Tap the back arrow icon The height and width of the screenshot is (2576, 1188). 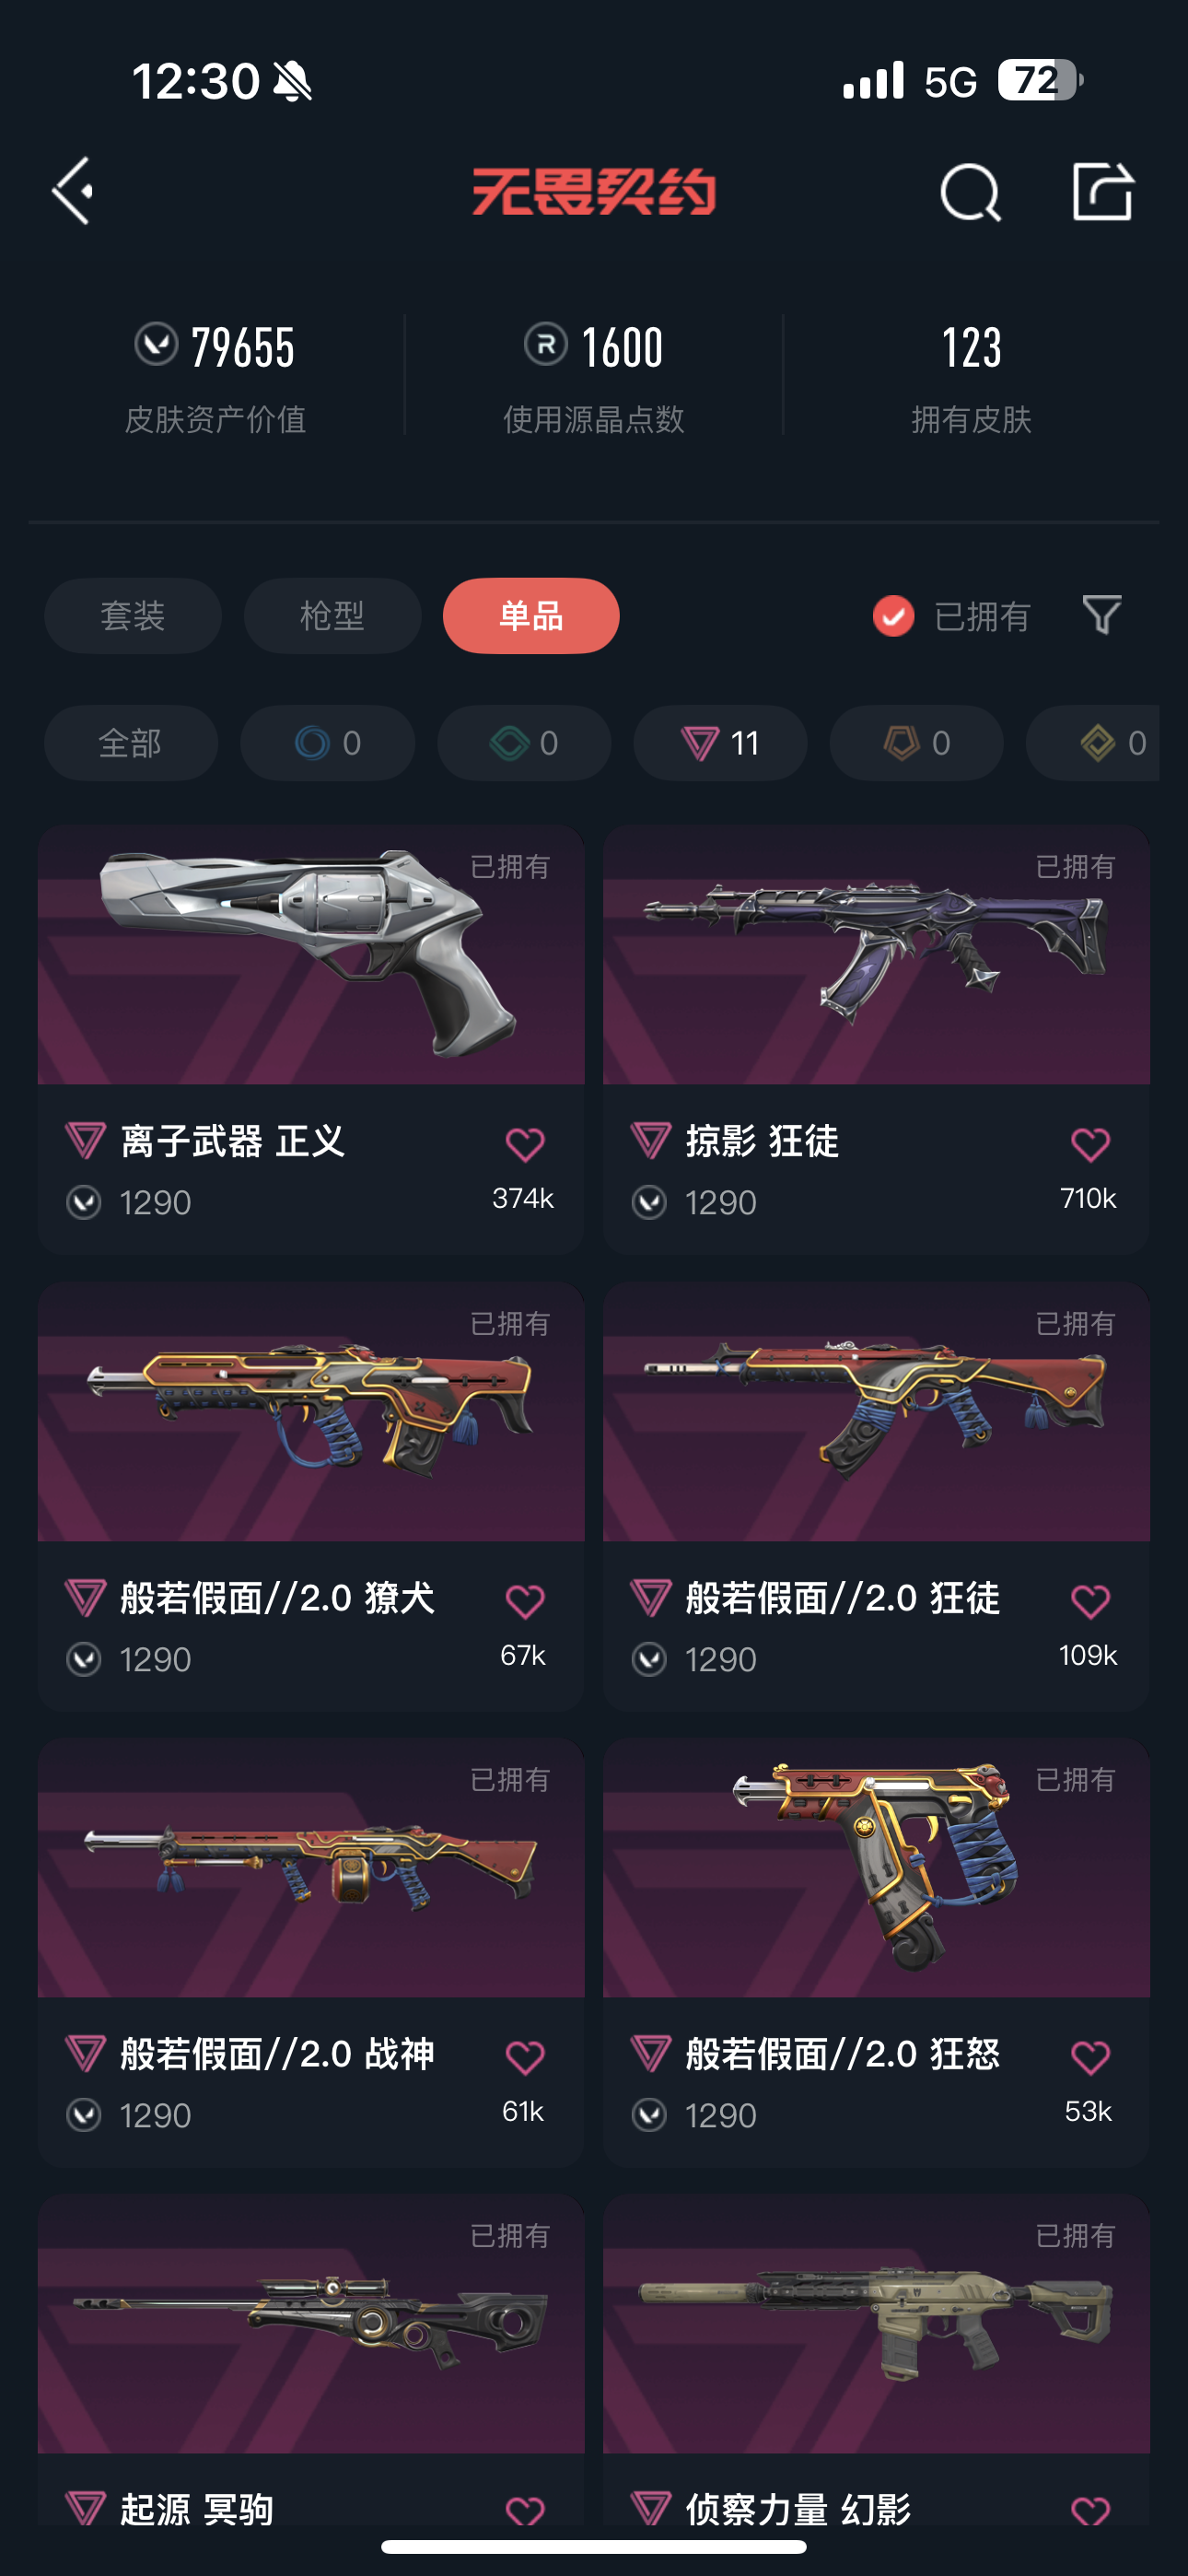[73, 191]
